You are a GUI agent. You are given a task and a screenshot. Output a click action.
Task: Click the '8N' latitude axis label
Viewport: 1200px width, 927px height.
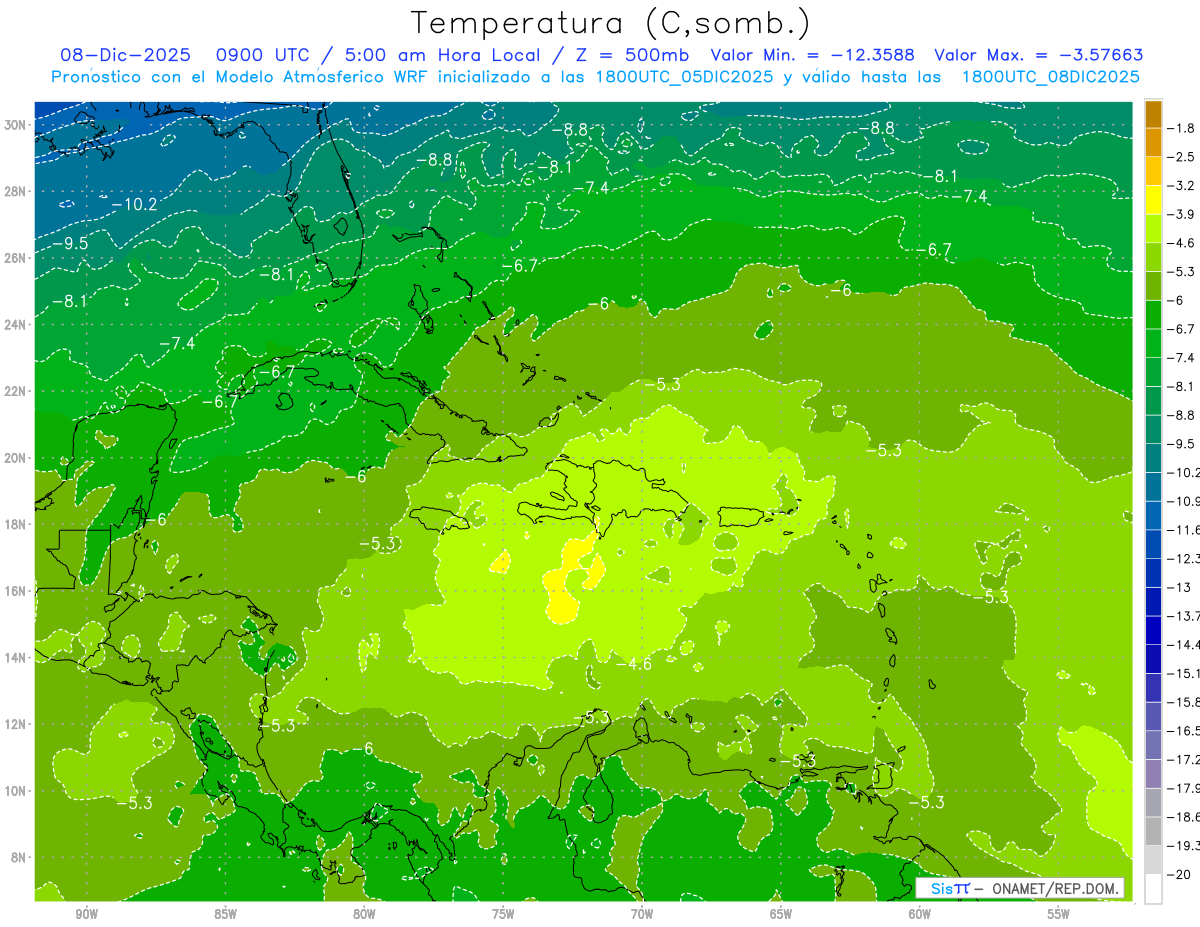19,857
